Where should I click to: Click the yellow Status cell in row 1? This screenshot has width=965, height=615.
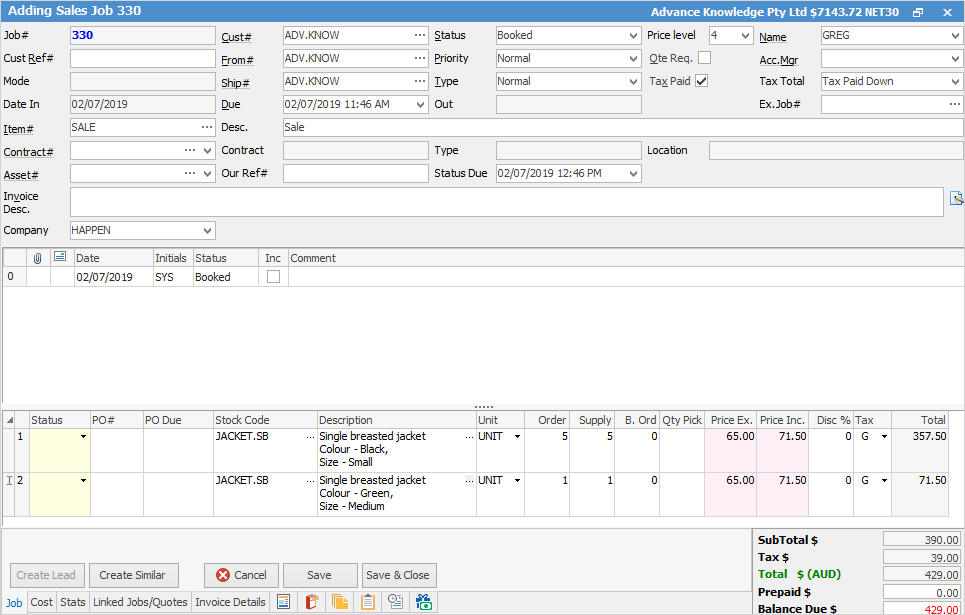59,451
